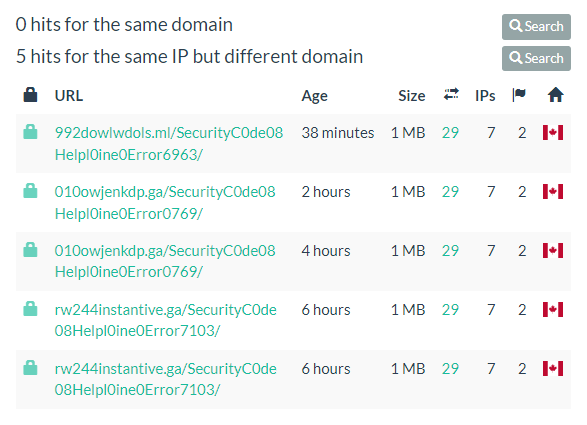Click the flag icon column header
This screenshot has height=425, width=587.
click(519, 95)
